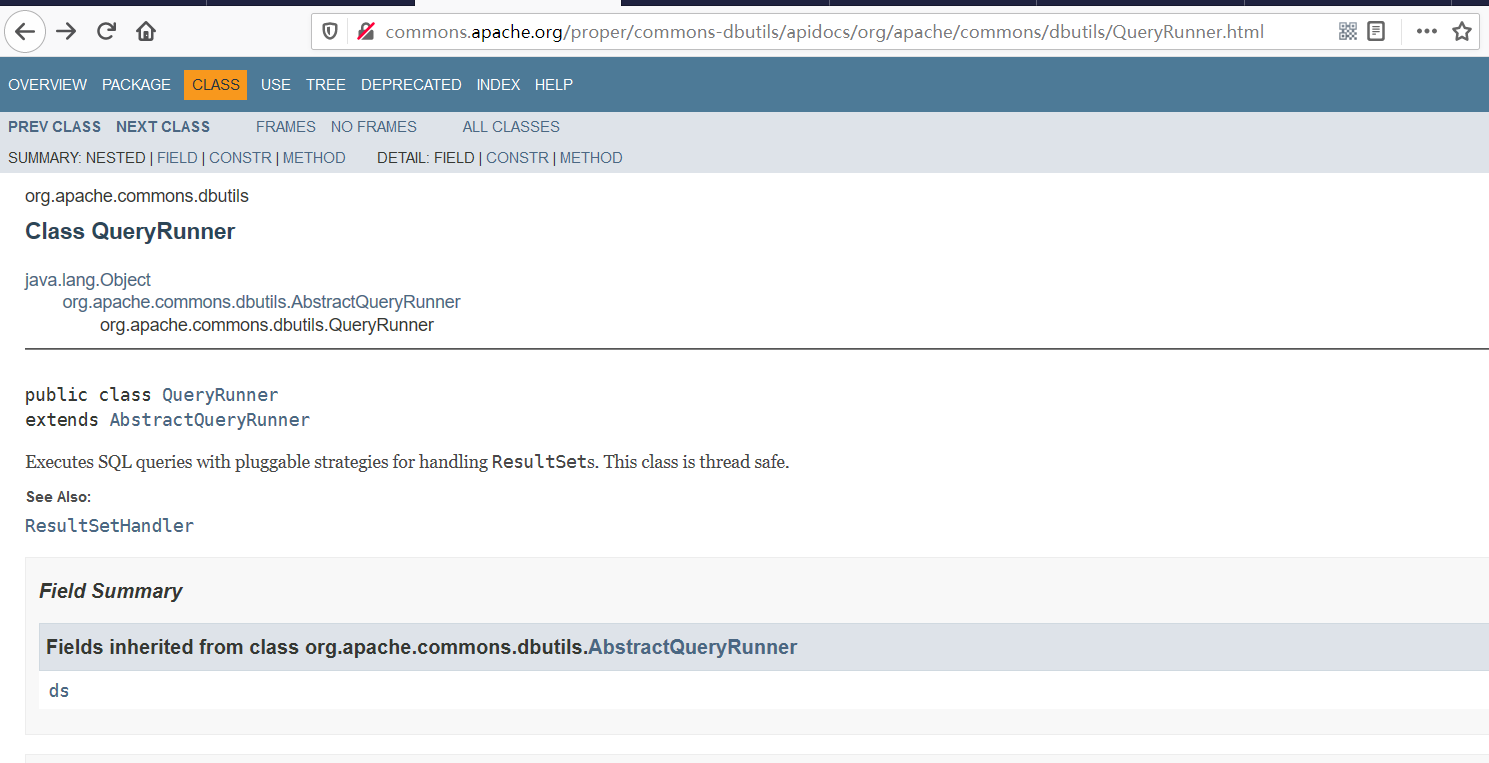
Task: Reload the current page
Action: [105, 31]
